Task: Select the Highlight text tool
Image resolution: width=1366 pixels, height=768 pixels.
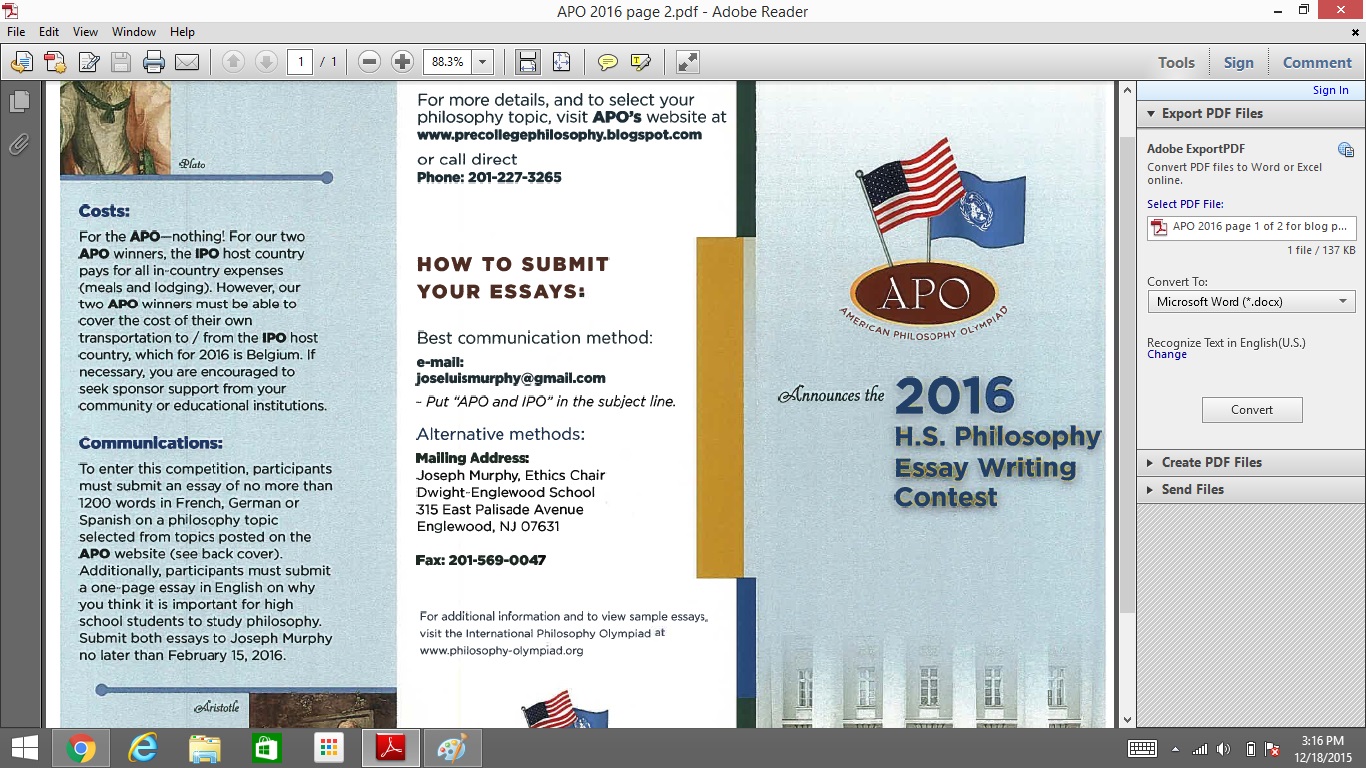Action: pos(640,62)
